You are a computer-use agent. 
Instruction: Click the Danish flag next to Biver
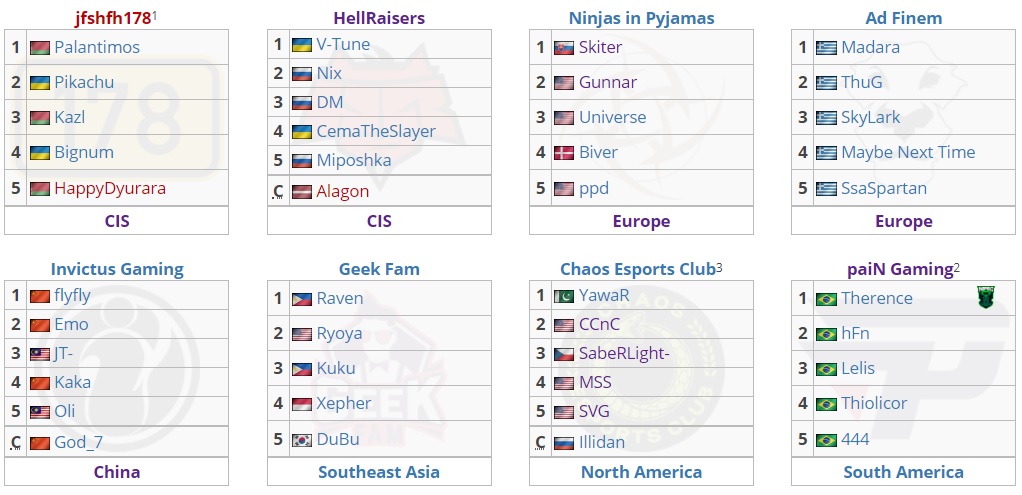[564, 153]
